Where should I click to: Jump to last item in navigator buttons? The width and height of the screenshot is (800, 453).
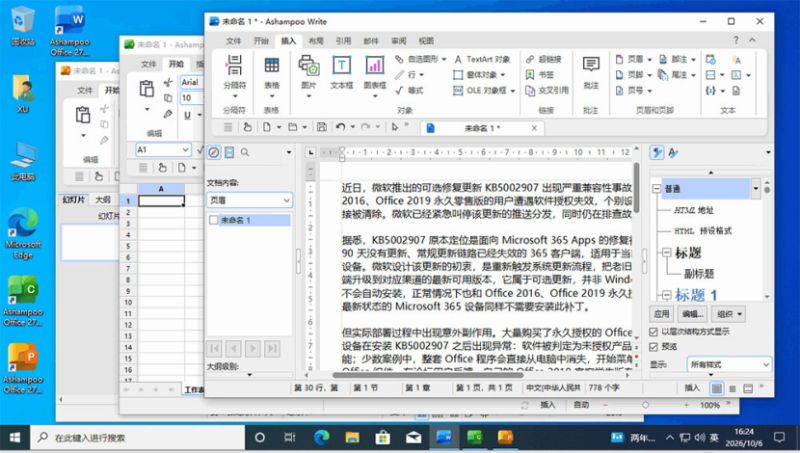(x=272, y=349)
